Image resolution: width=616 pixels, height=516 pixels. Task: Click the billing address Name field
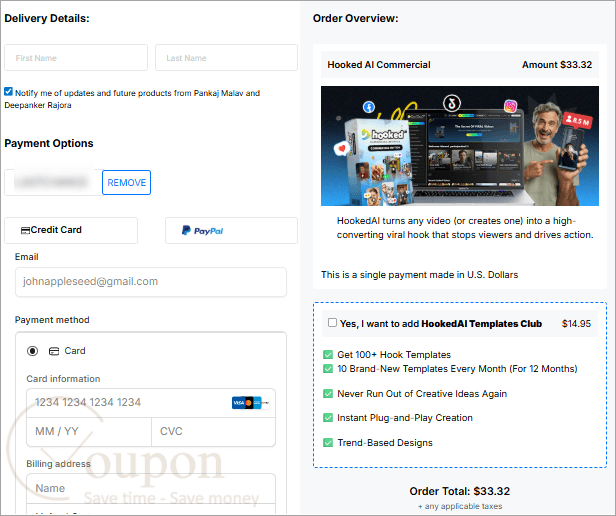[151, 488]
